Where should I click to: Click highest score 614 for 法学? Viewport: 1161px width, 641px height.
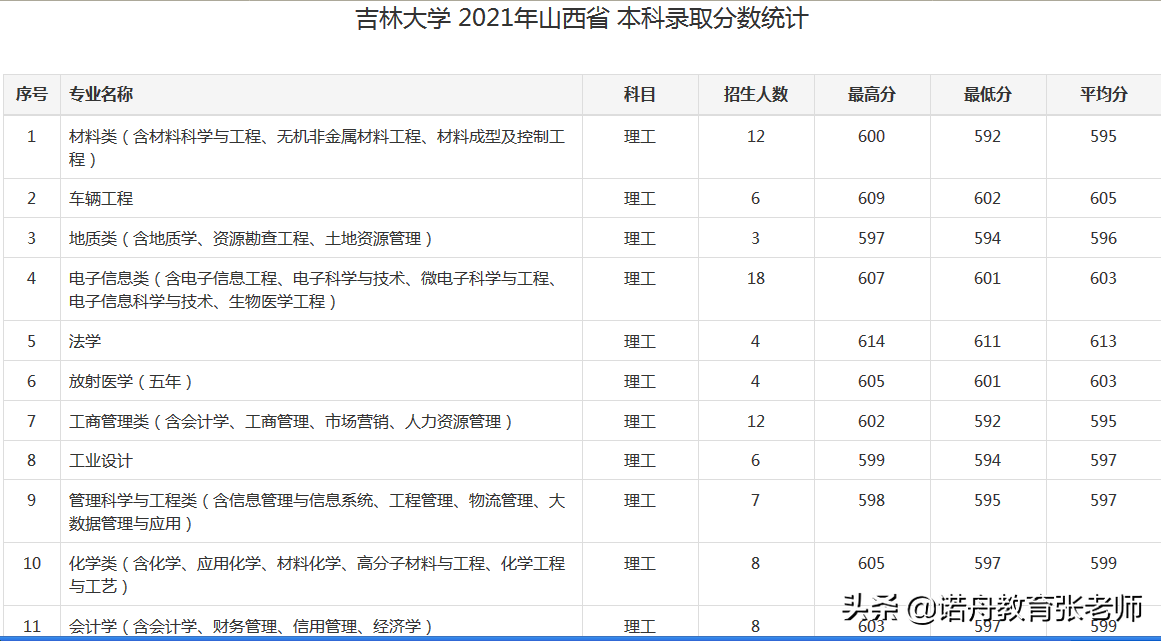[x=871, y=341]
